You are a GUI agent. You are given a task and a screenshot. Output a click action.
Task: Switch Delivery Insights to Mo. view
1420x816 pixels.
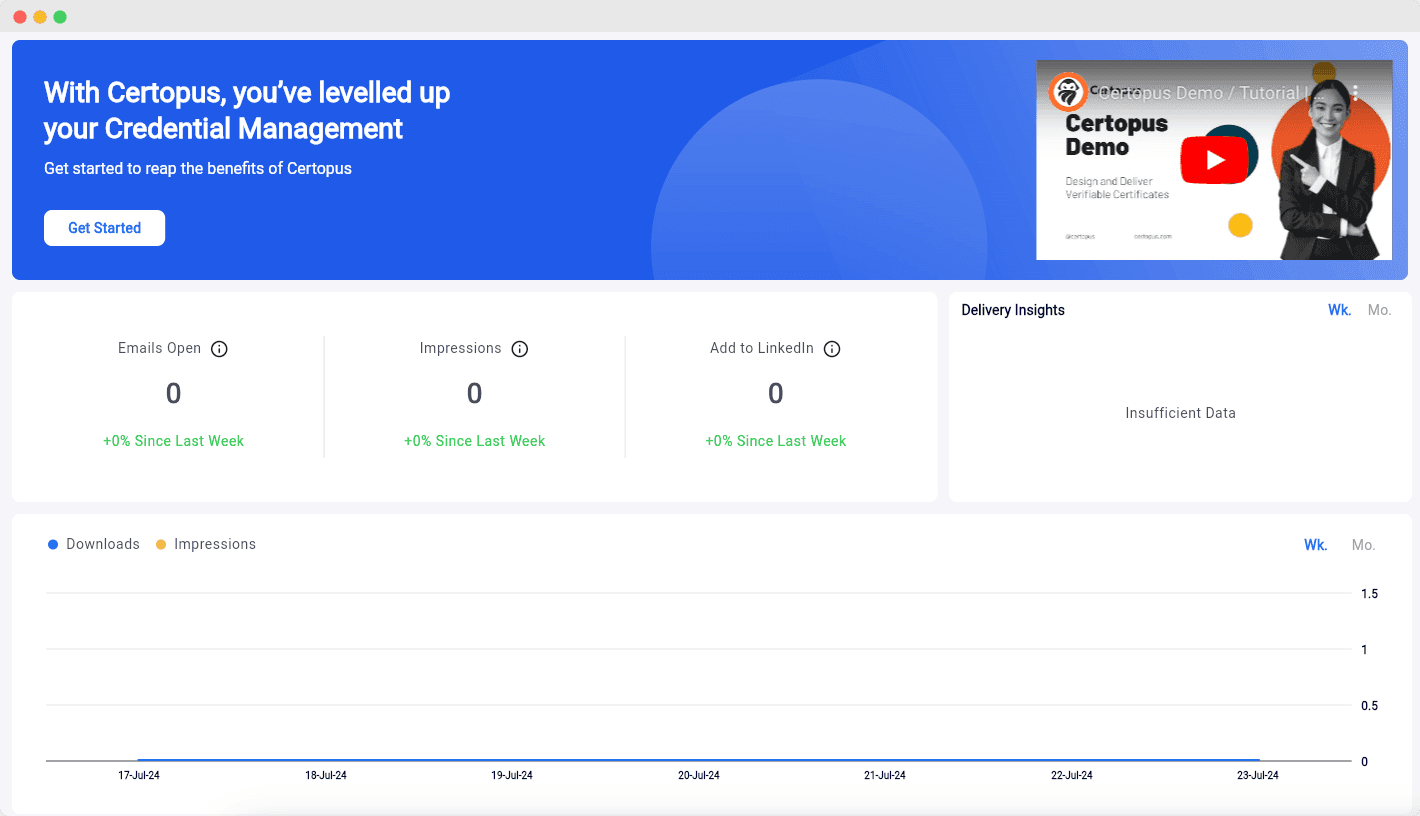click(x=1379, y=310)
